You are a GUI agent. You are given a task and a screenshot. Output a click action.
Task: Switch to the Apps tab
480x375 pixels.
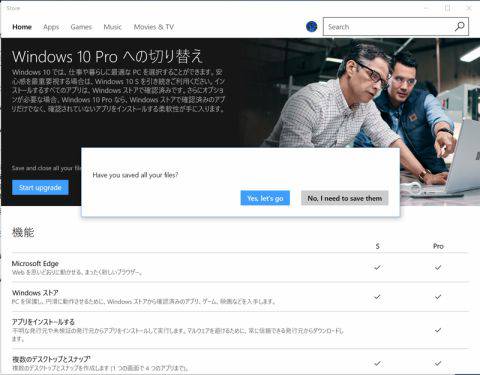pyautogui.click(x=51, y=27)
